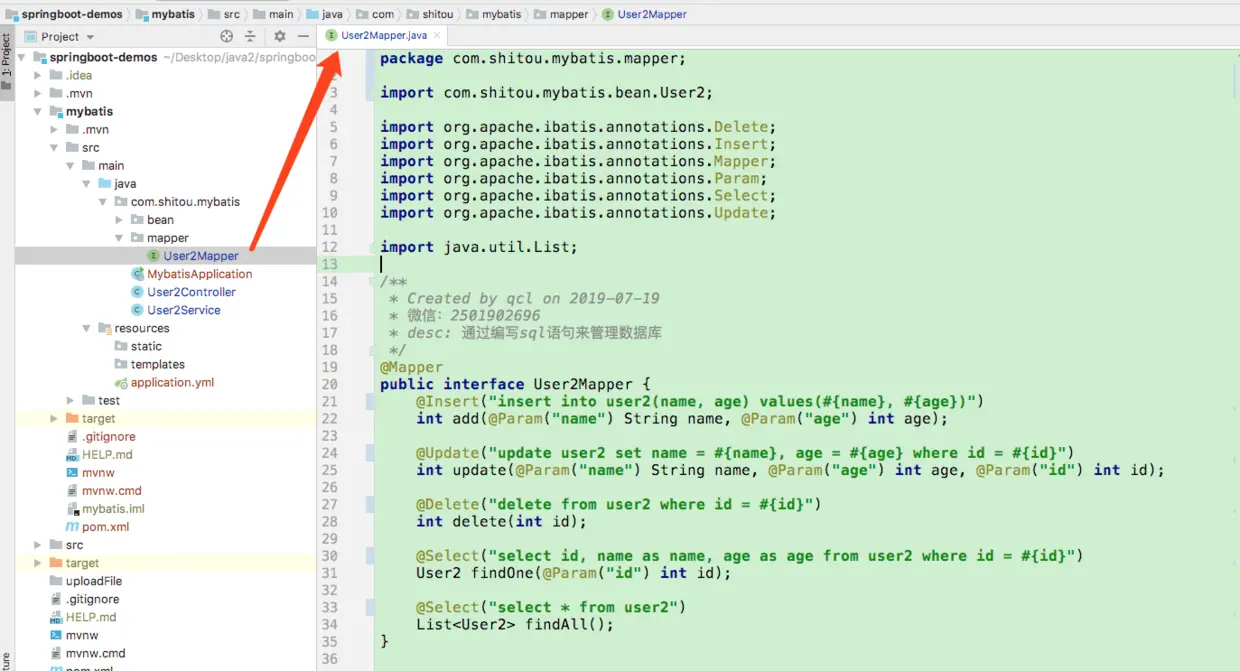
Task: Hide the Project tool window with the minus icon
Action: pyautogui.click(x=303, y=36)
